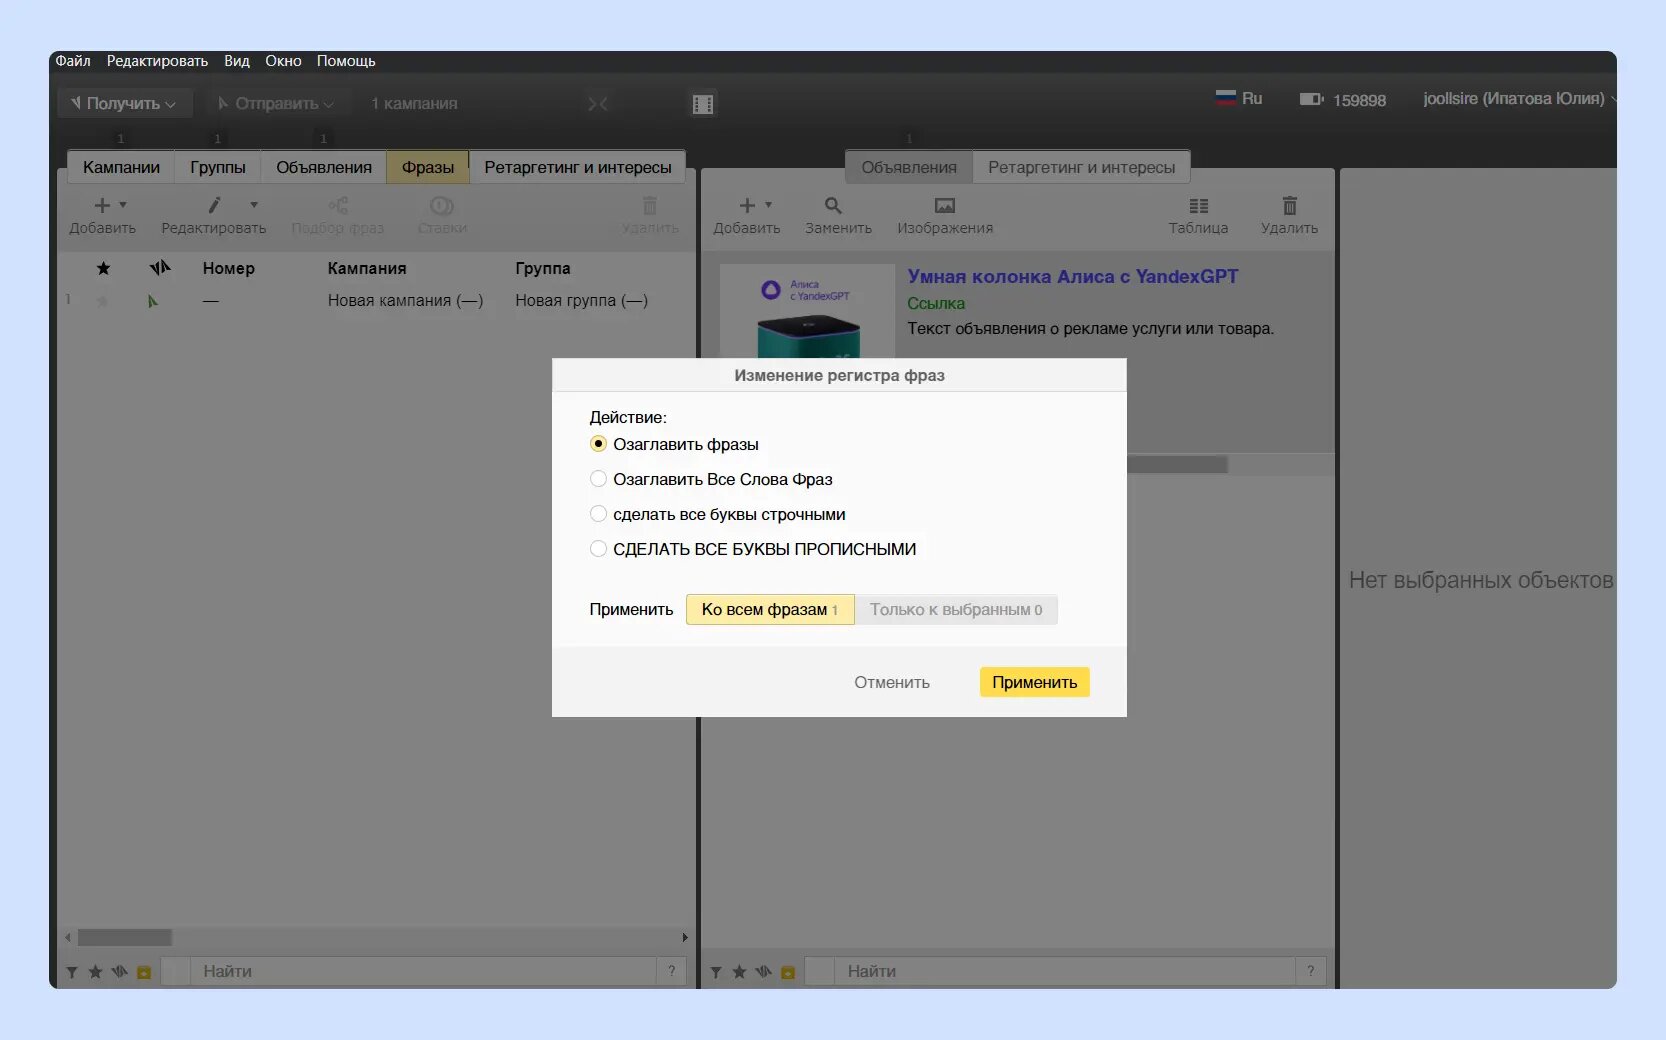1666x1040 pixels.
Task: Click the star filter icon in left panel footer
Action: 95,971
